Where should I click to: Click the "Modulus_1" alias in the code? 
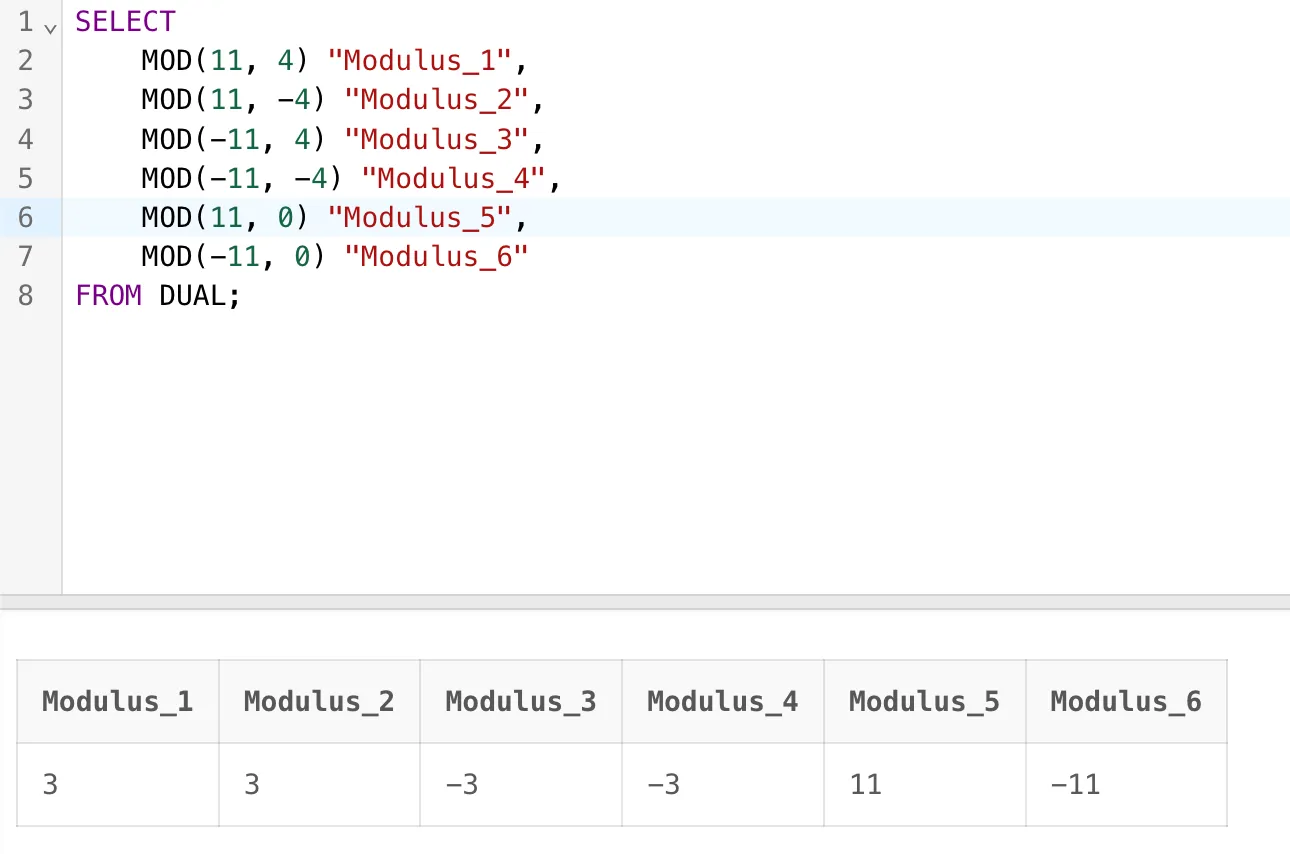pyautogui.click(x=419, y=60)
